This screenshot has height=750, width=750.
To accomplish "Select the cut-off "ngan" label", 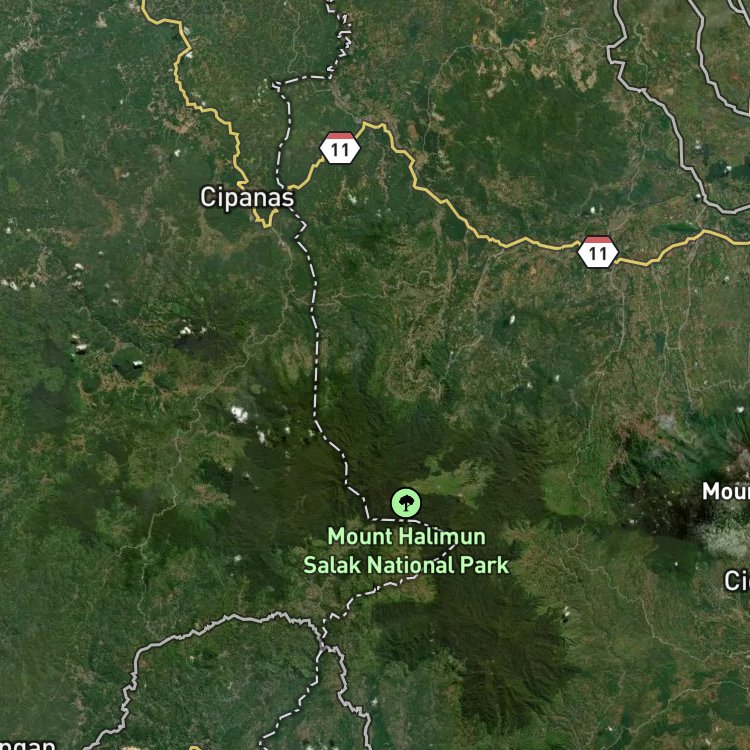I will [28, 744].
